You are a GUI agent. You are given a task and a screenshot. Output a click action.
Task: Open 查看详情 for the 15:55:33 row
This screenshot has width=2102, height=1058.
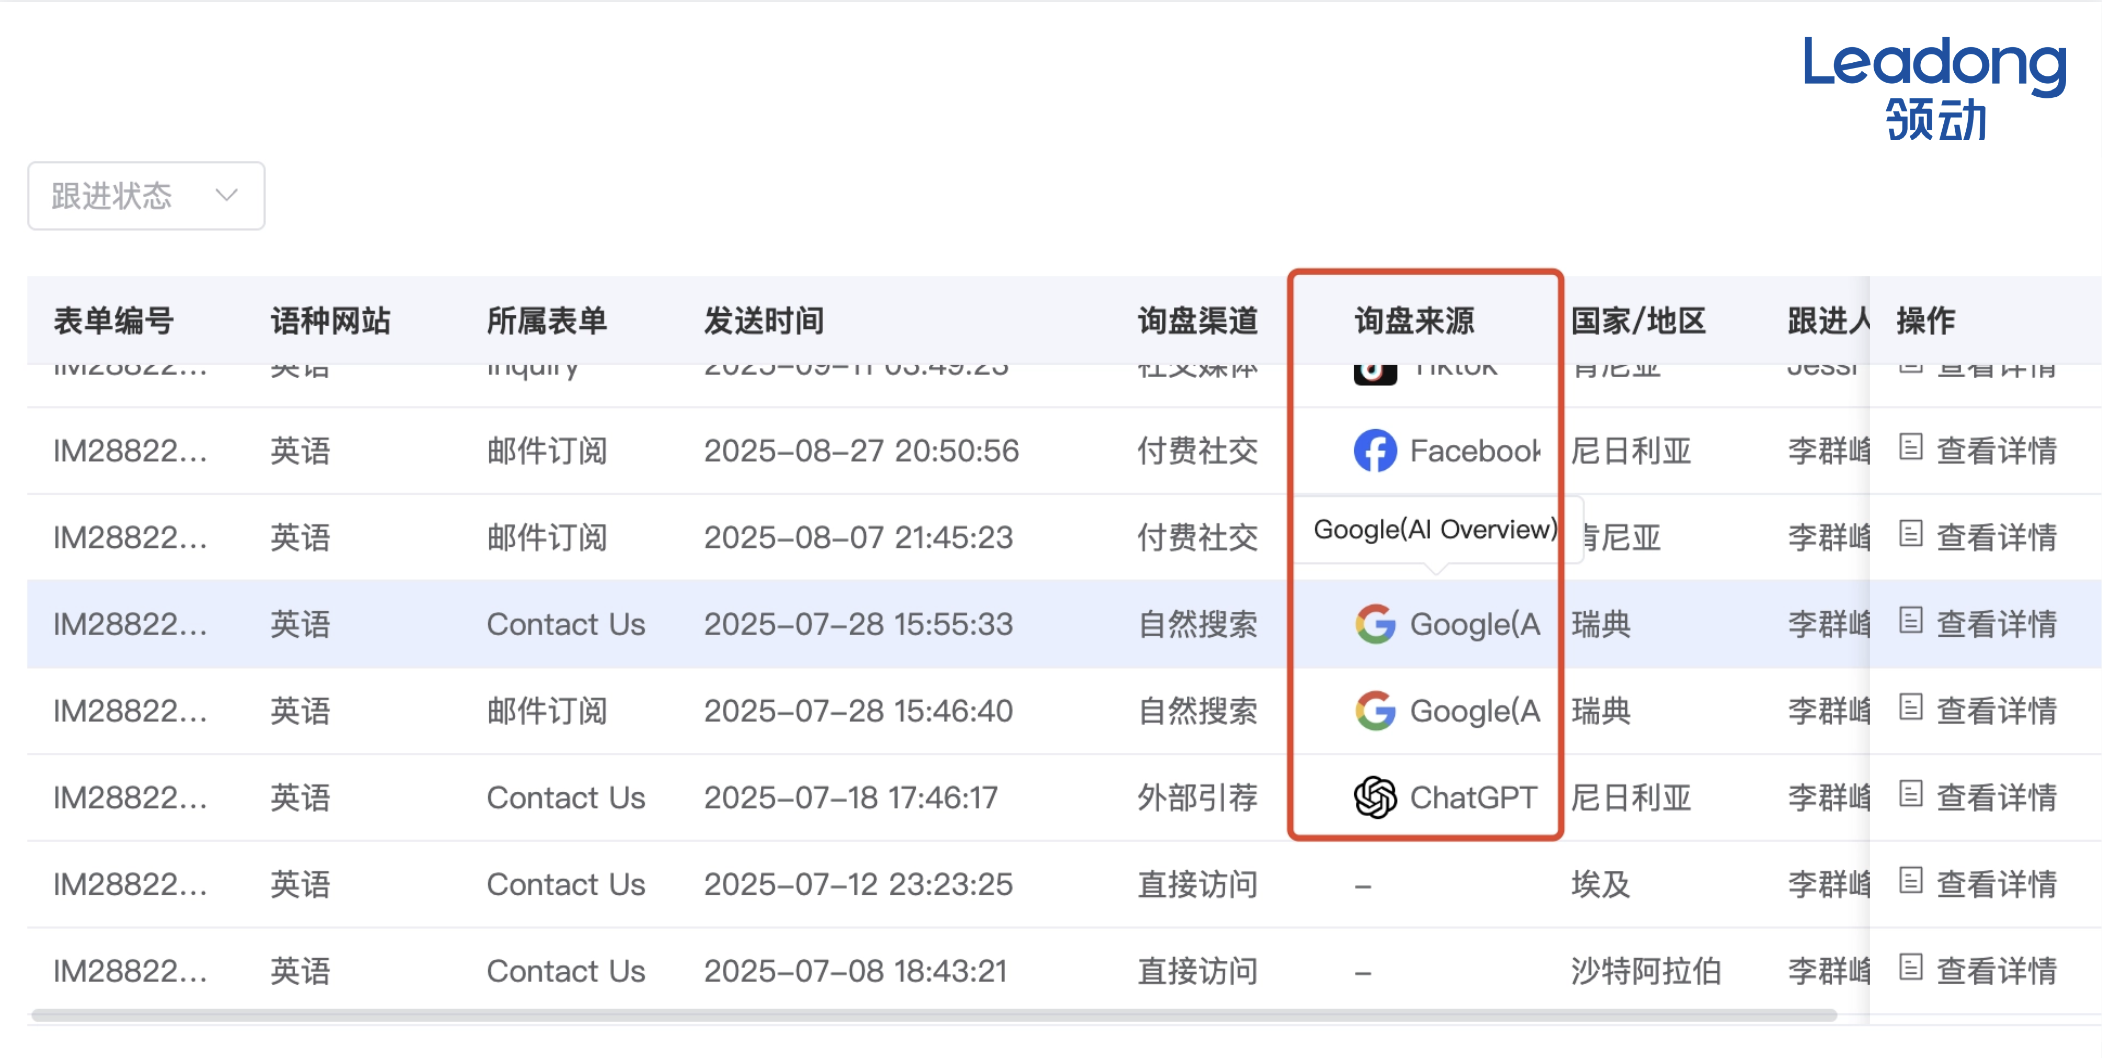[x=1995, y=624]
